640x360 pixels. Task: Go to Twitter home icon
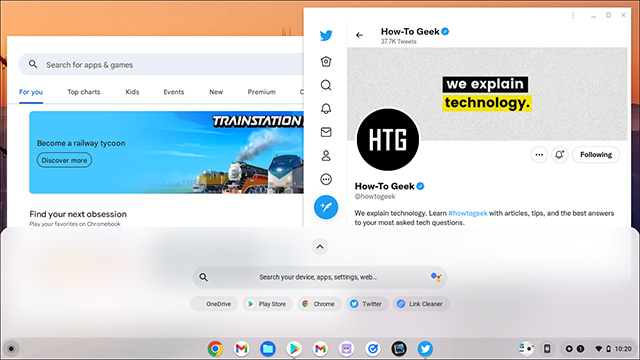[x=326, y=62]
